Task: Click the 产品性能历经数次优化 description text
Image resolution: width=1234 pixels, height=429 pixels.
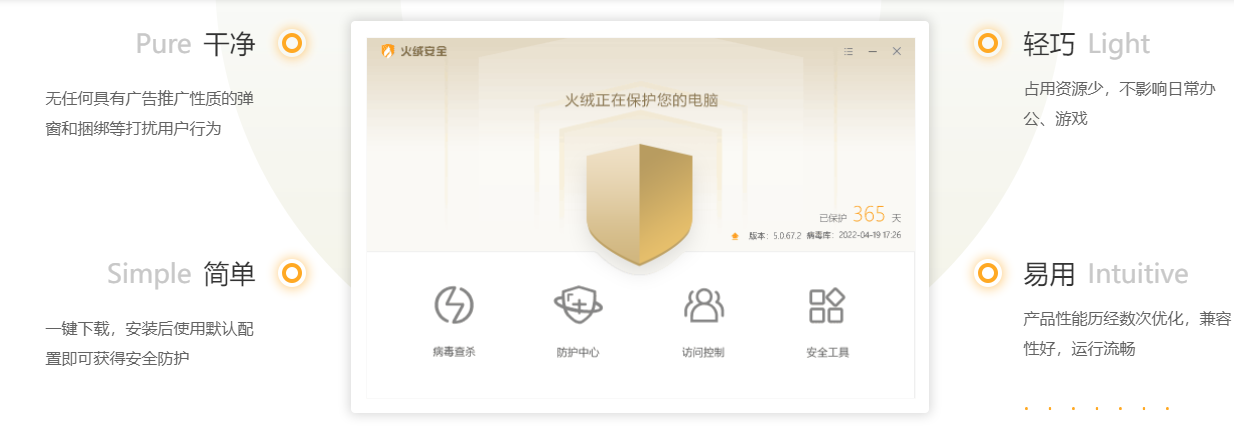Action: tap(1127, 334)
